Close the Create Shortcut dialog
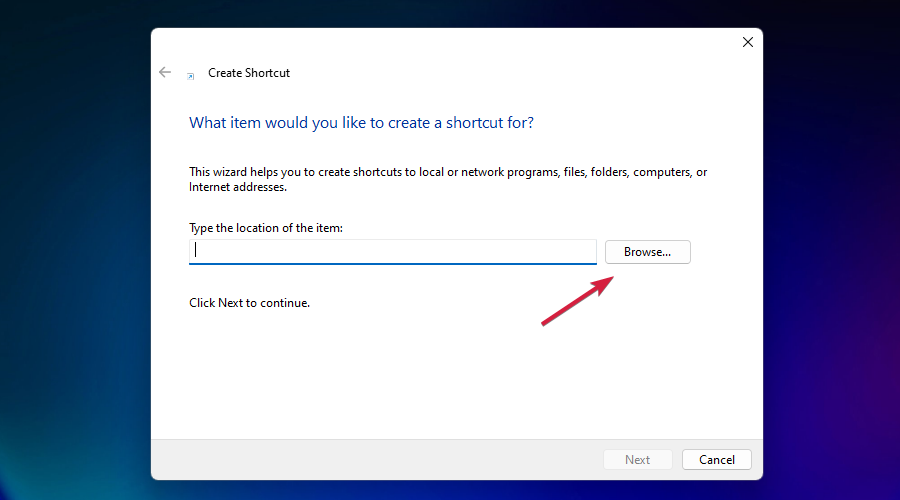The width and height of the screenshot is (900, 500). click(x=747, y=42)
